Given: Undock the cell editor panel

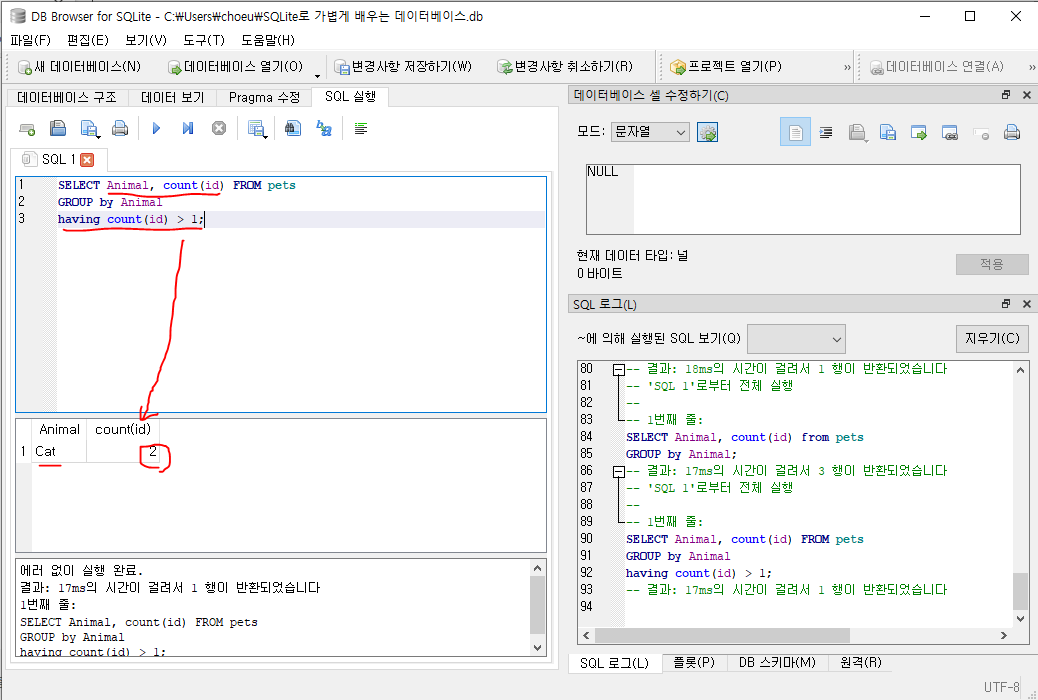Looking at the screenshot, I should 1006,95.
